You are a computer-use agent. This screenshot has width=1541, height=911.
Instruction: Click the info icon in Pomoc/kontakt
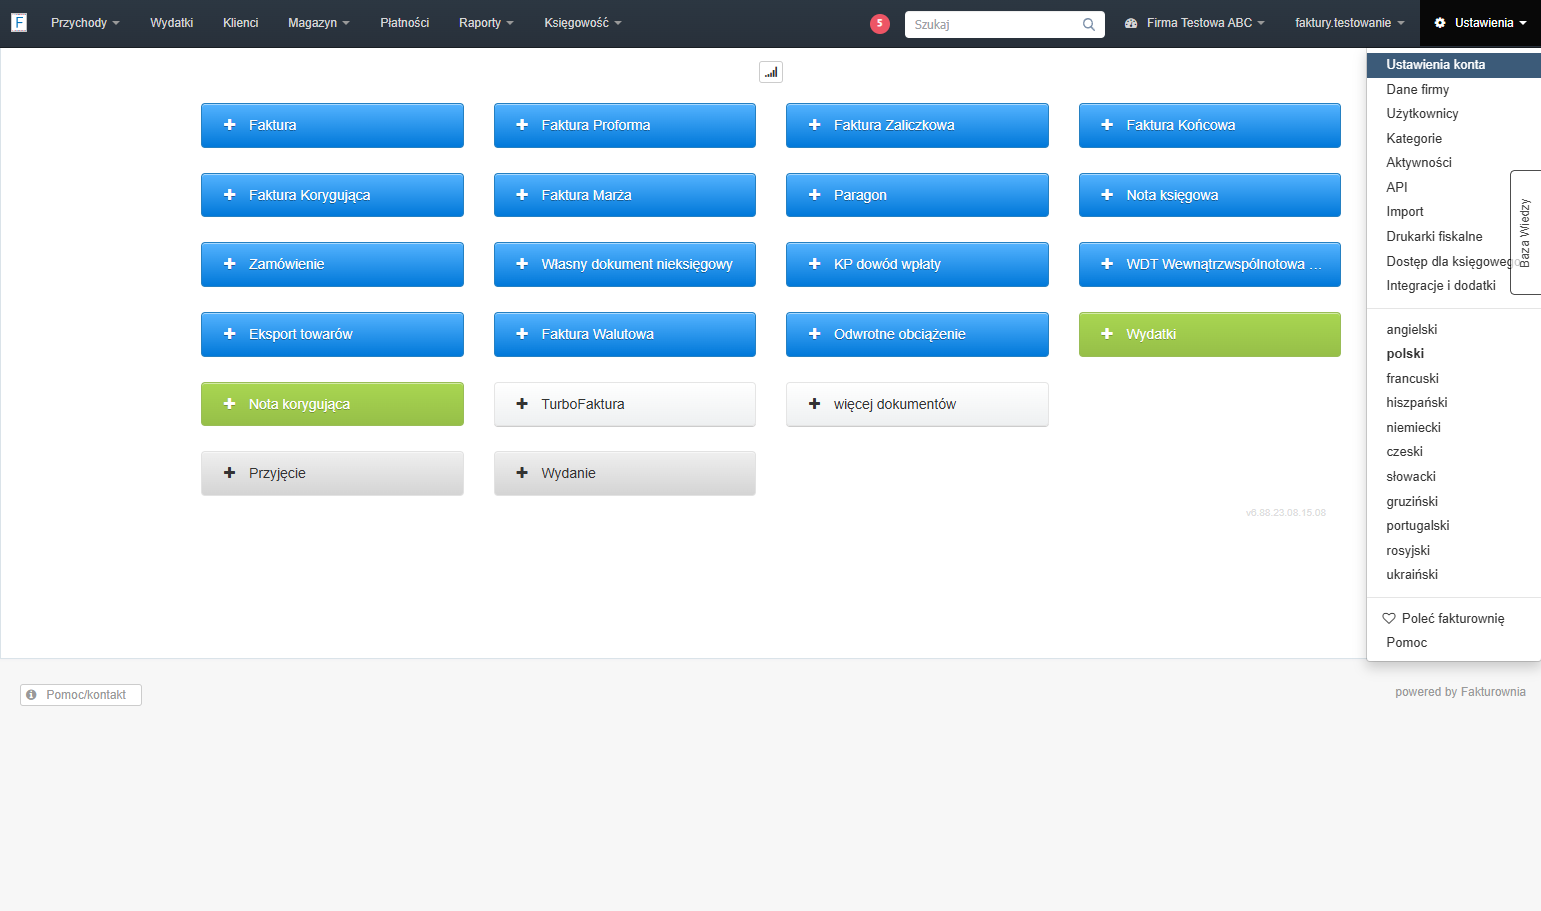click(x=32, y=695)
